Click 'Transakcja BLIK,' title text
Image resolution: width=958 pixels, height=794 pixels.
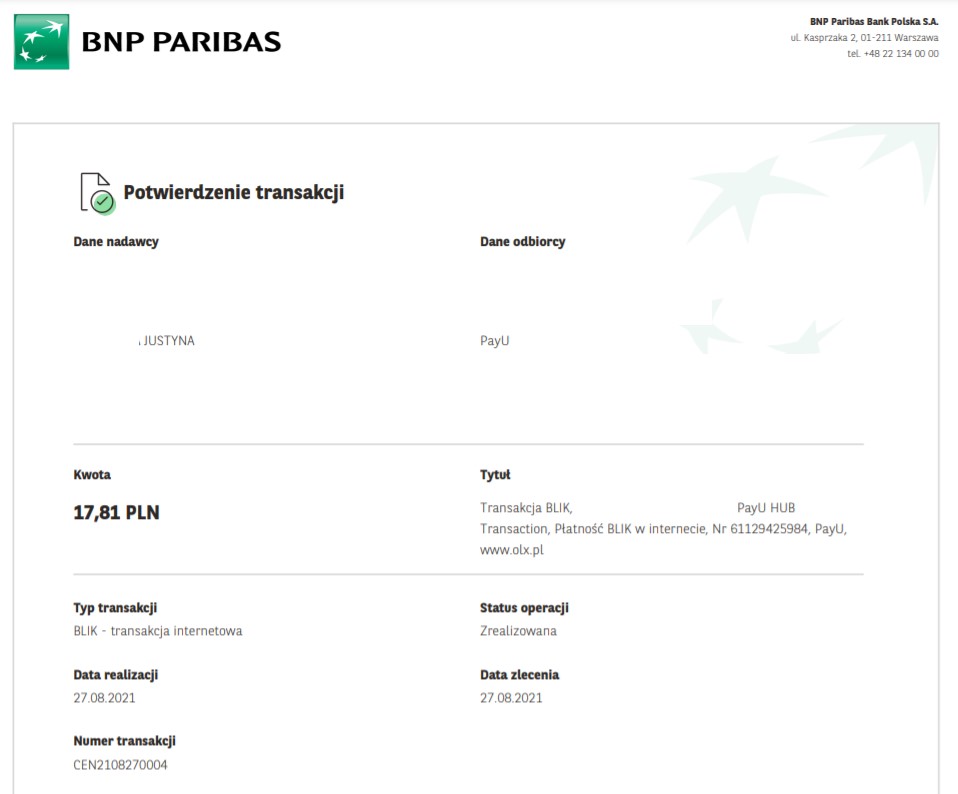[526, 508]
